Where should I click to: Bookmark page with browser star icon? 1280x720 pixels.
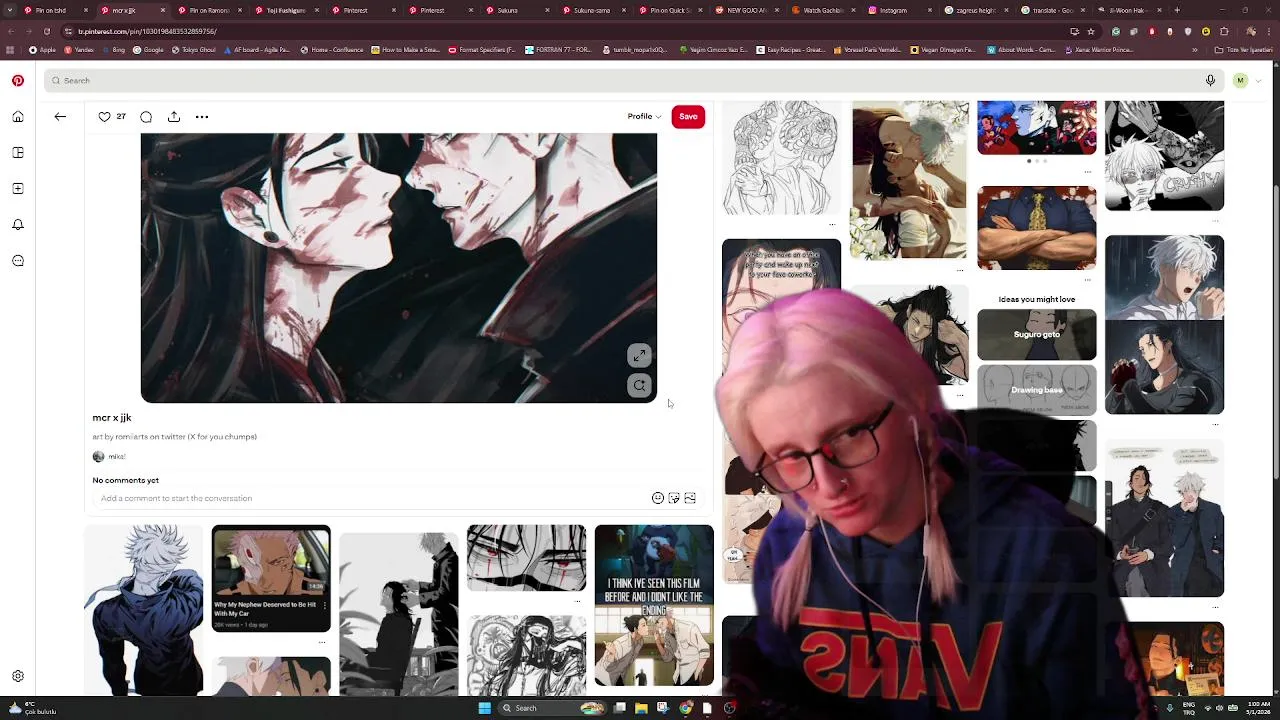click(1090, 31)
